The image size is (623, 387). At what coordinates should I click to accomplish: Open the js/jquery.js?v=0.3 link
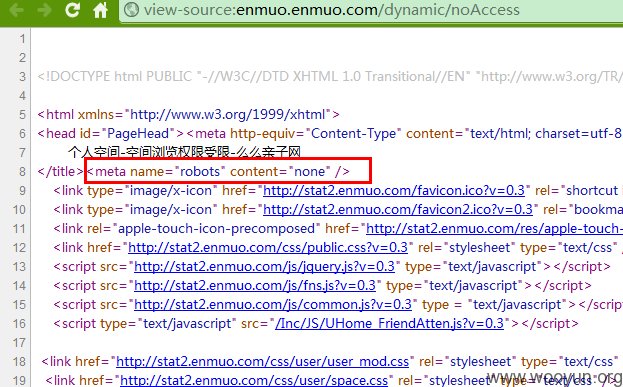pyautogui.click(x=264, y=267)
